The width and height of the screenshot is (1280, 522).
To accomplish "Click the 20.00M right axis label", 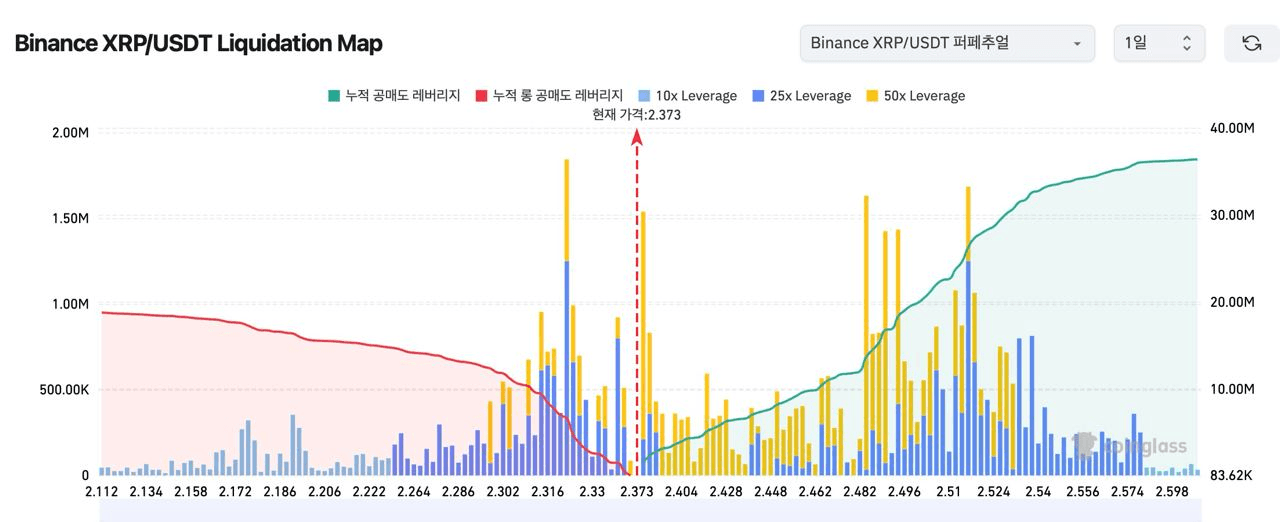I will tap(1231, 302).
